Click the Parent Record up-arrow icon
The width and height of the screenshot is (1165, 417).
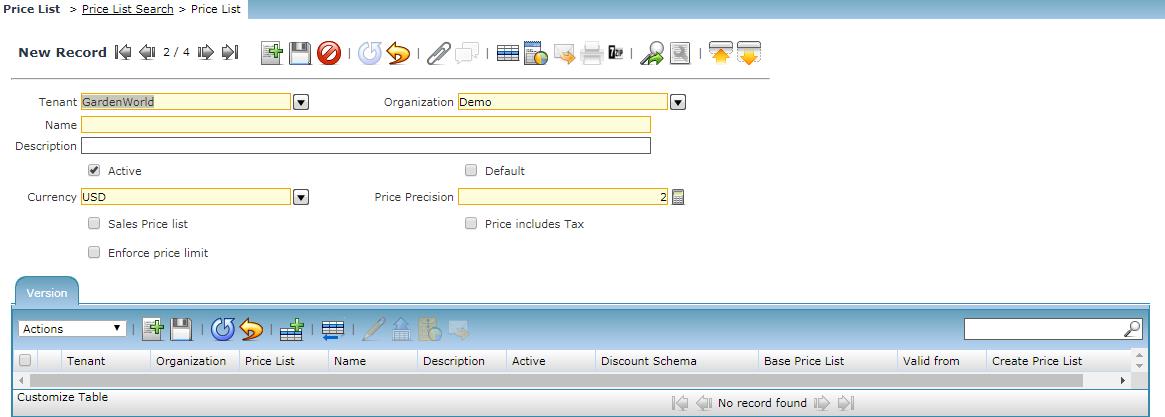pyautogui.click(x=721, y=53)
